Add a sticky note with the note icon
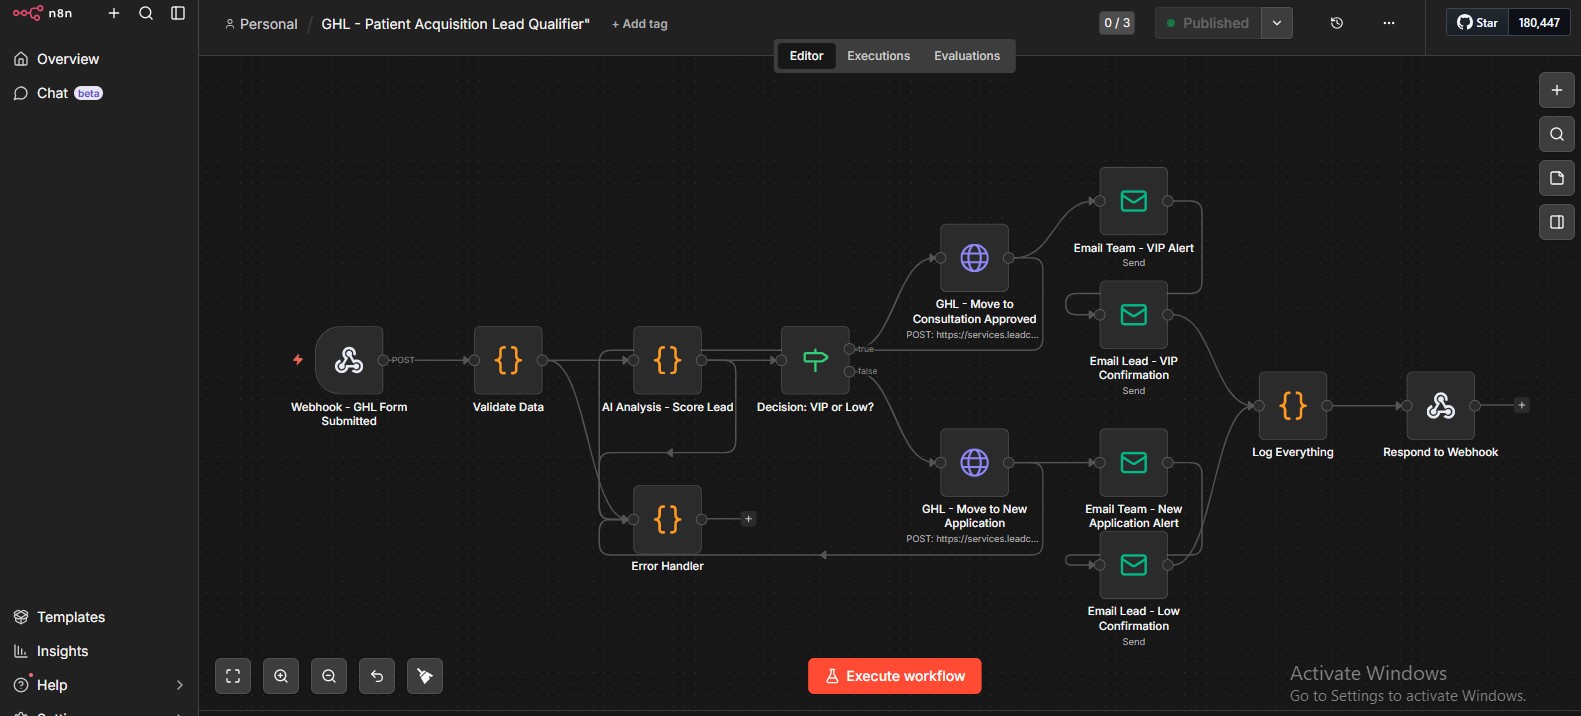The image size is (1581, 716). (x=1557, y=178)
